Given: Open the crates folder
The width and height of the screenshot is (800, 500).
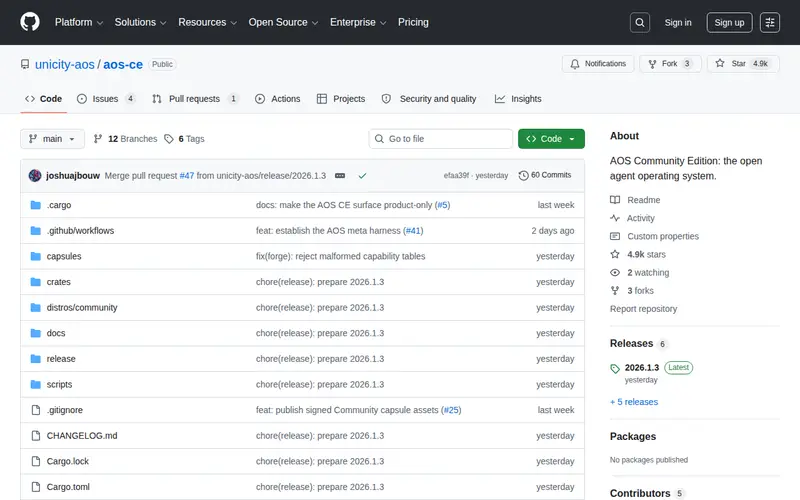Looking at the screenshot, I should click(59, 282).
